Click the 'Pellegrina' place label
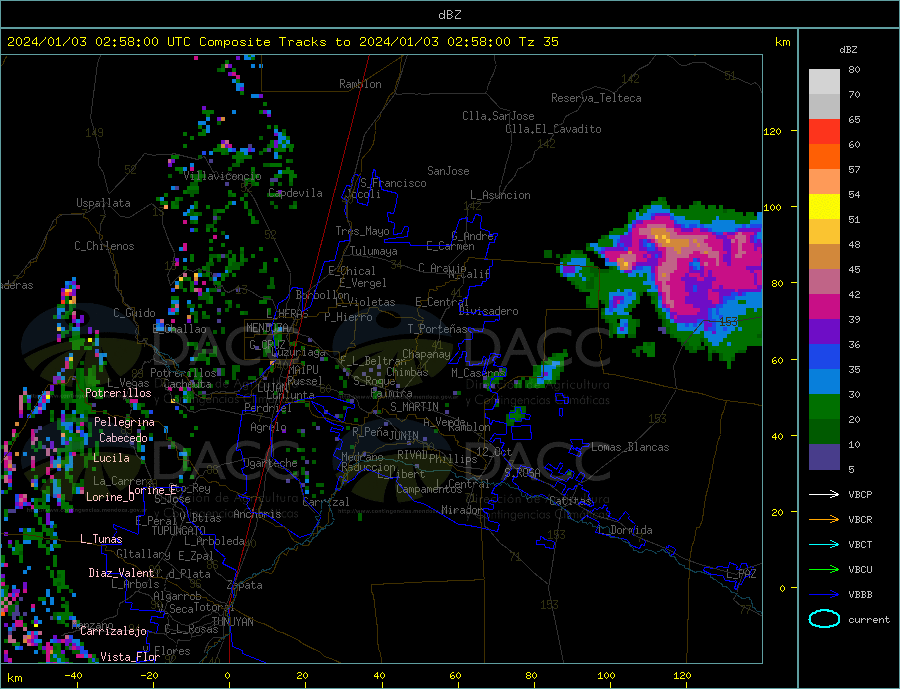 click(x=125, y=422)
